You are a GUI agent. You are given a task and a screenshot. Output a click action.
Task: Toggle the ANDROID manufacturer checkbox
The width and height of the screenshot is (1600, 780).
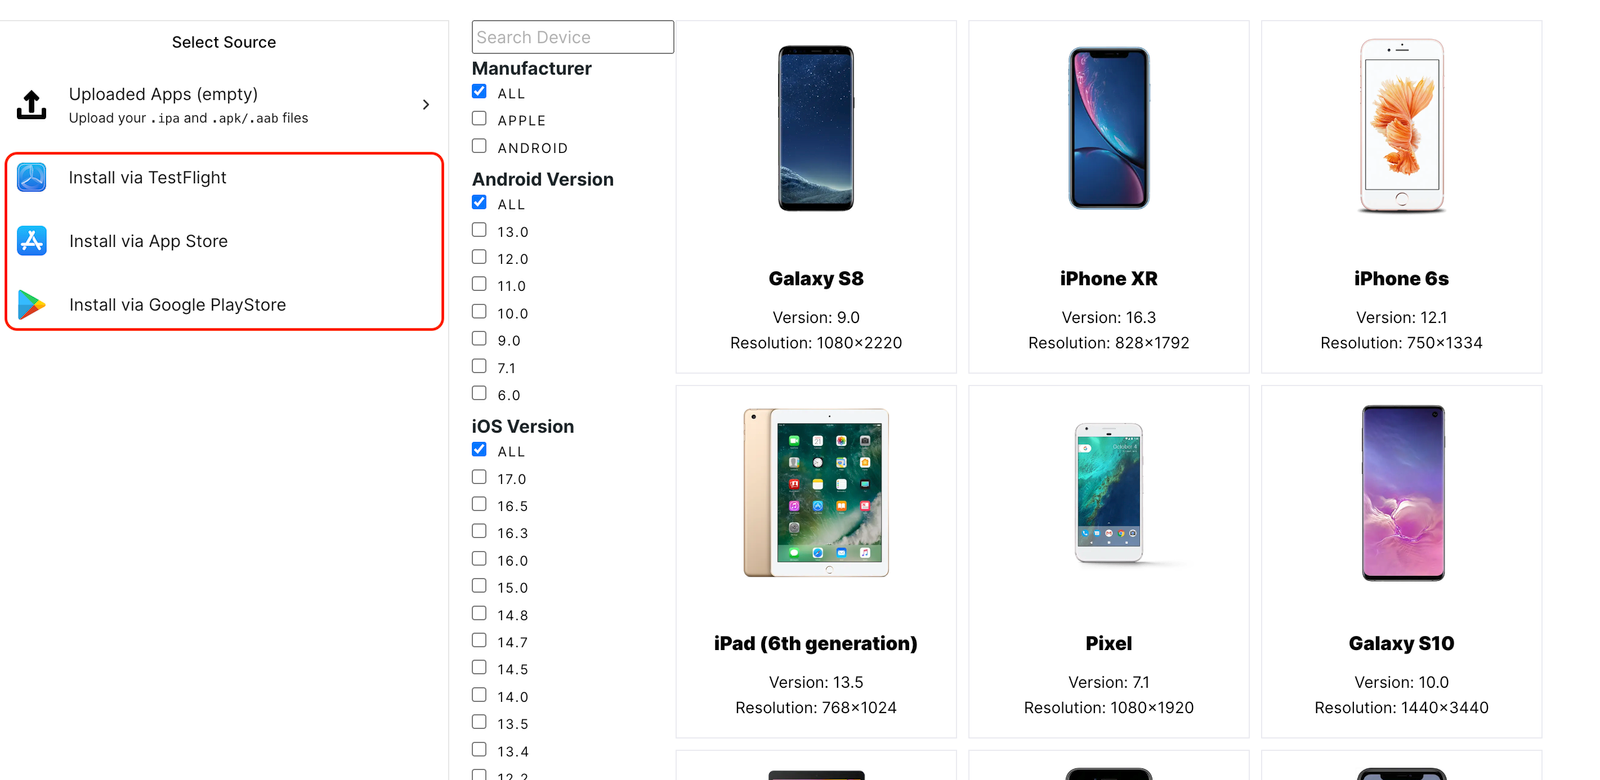pos(479,145)
